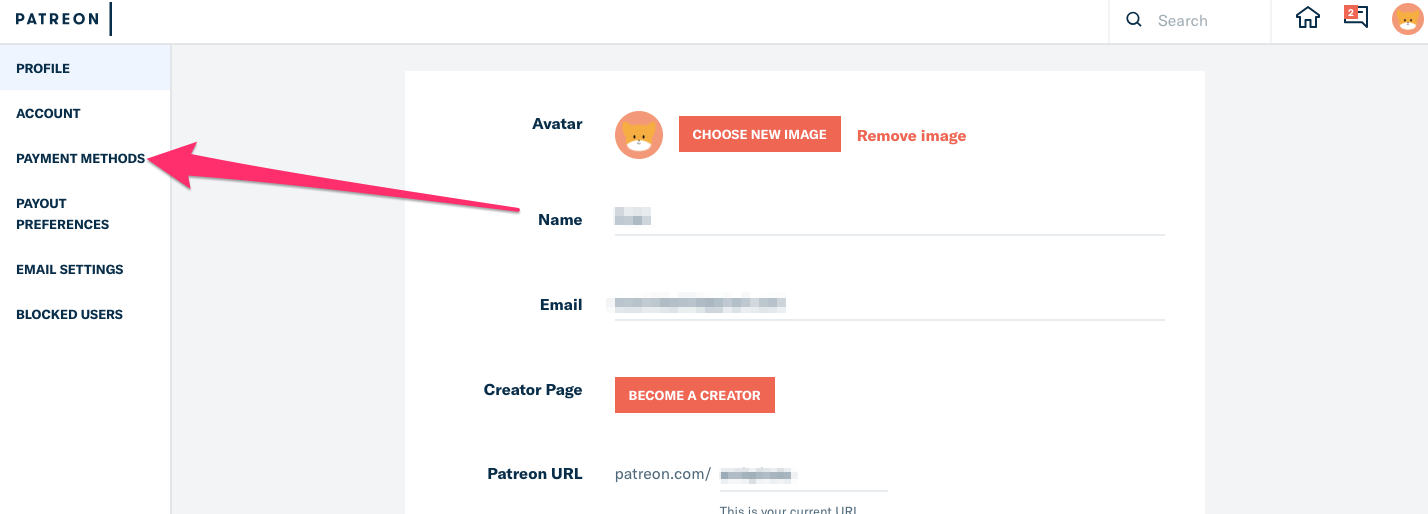Open the notifications messages icon

[1355, 18]
